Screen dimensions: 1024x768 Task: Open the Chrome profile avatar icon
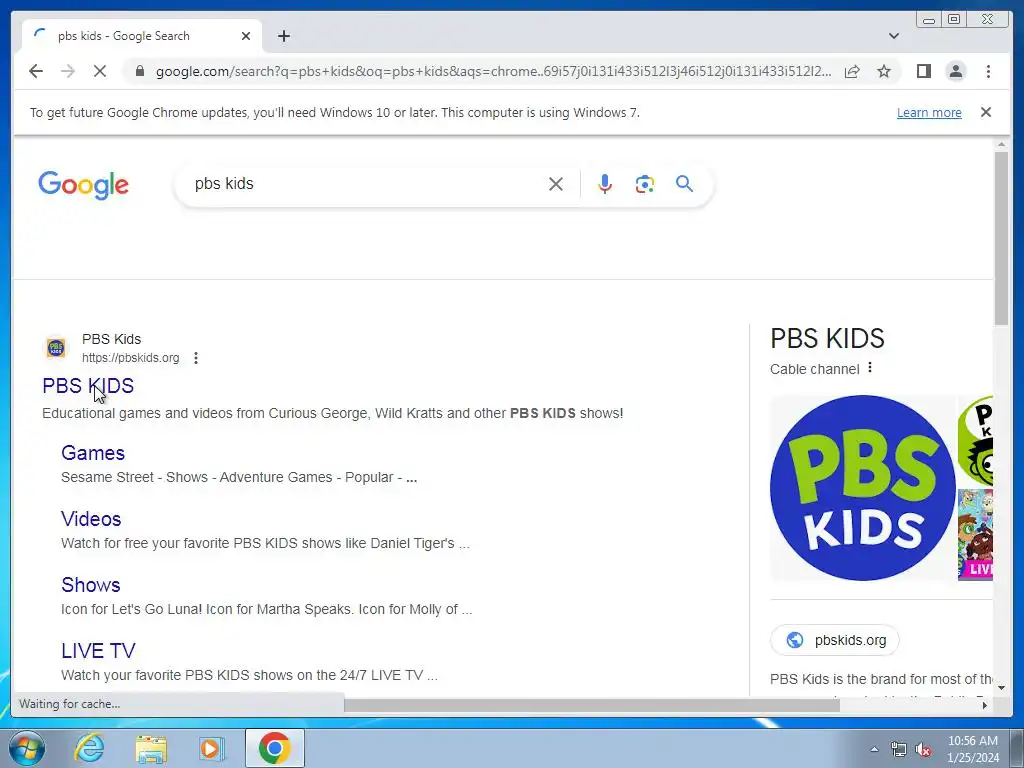955,71
